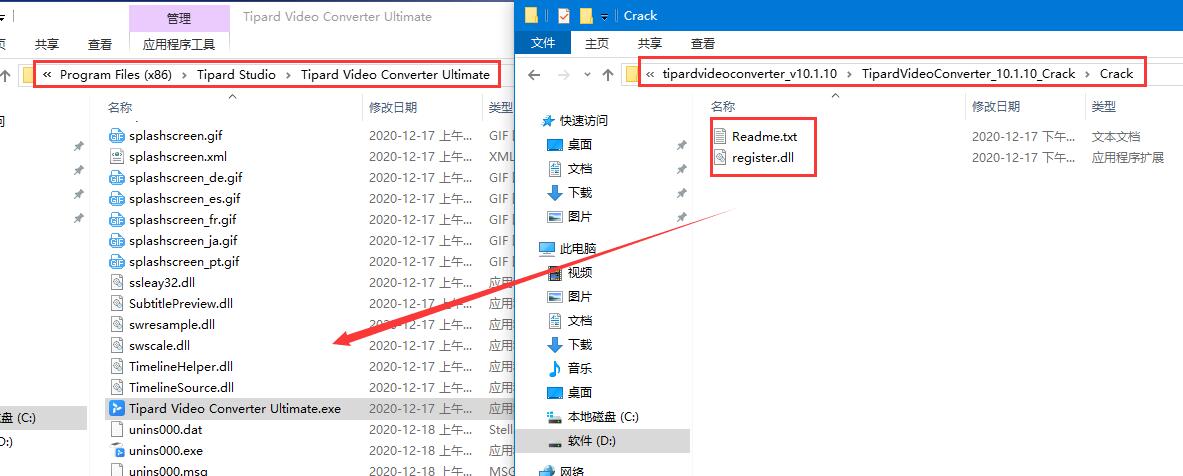Screen dimensions: 1183x476
Task: Click tipardvideoconverter_v10.1.10 breadcrumb
Action: point(750,74)
